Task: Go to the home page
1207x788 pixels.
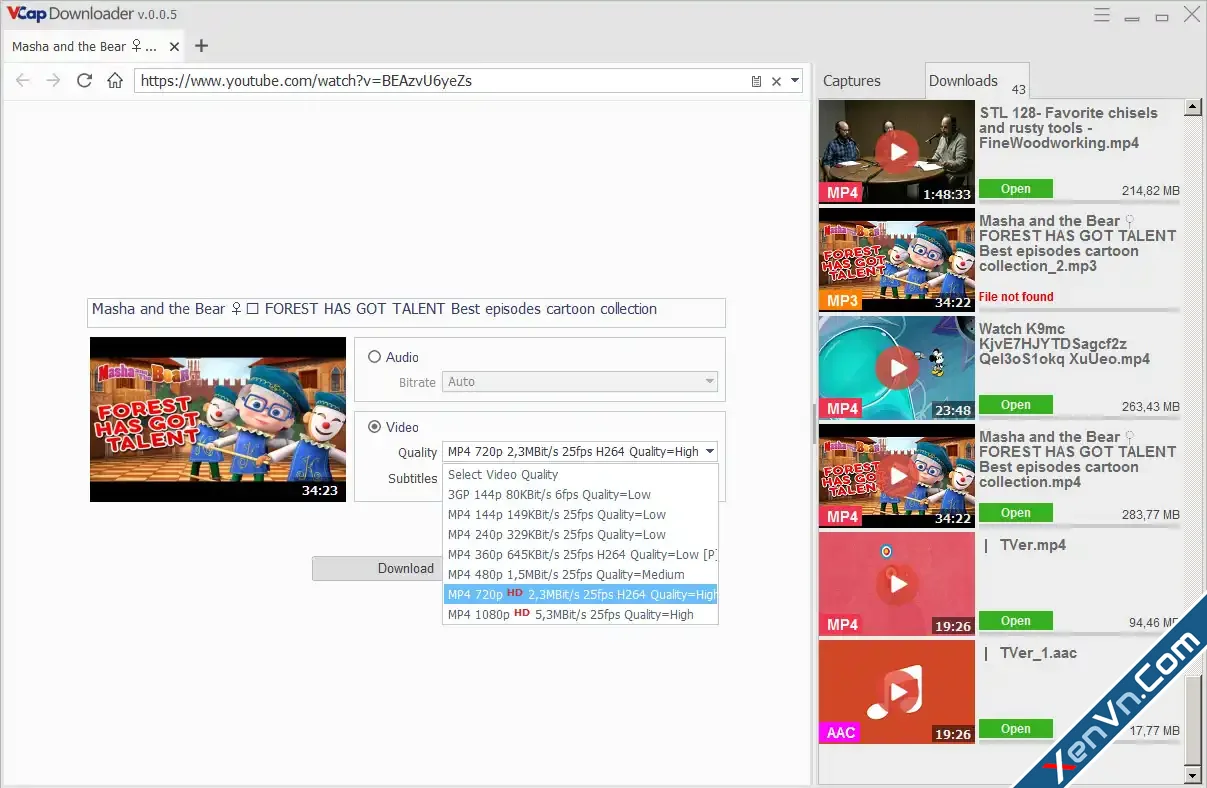Action: pyautogui.click(x=115, y=81)
